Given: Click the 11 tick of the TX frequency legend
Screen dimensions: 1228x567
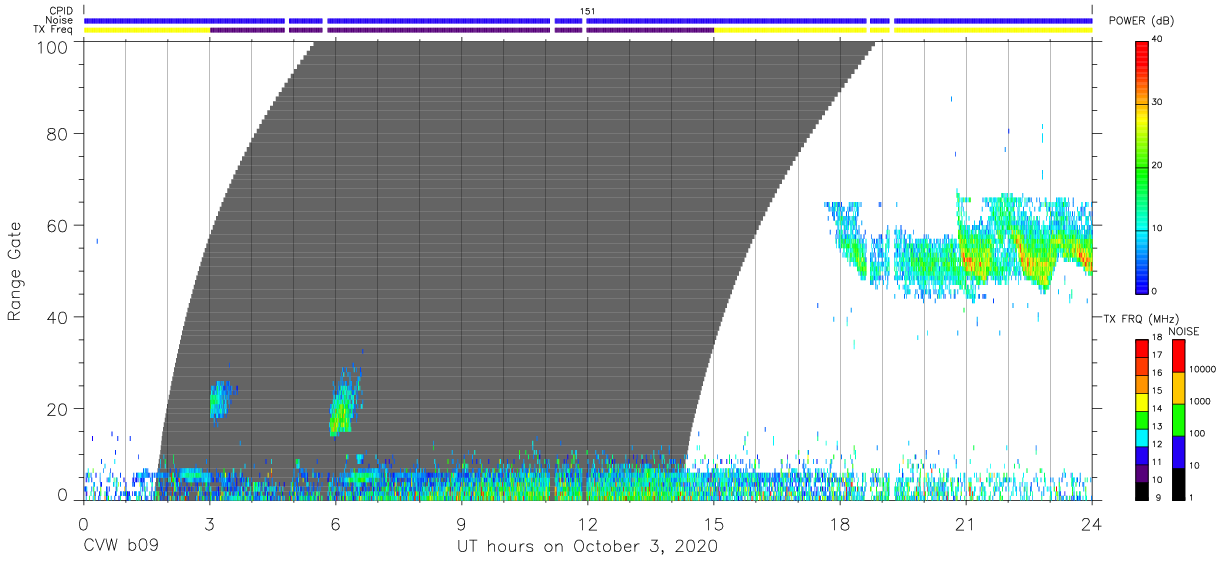Looking at the screenshot, I should (x=1156, y=461).
